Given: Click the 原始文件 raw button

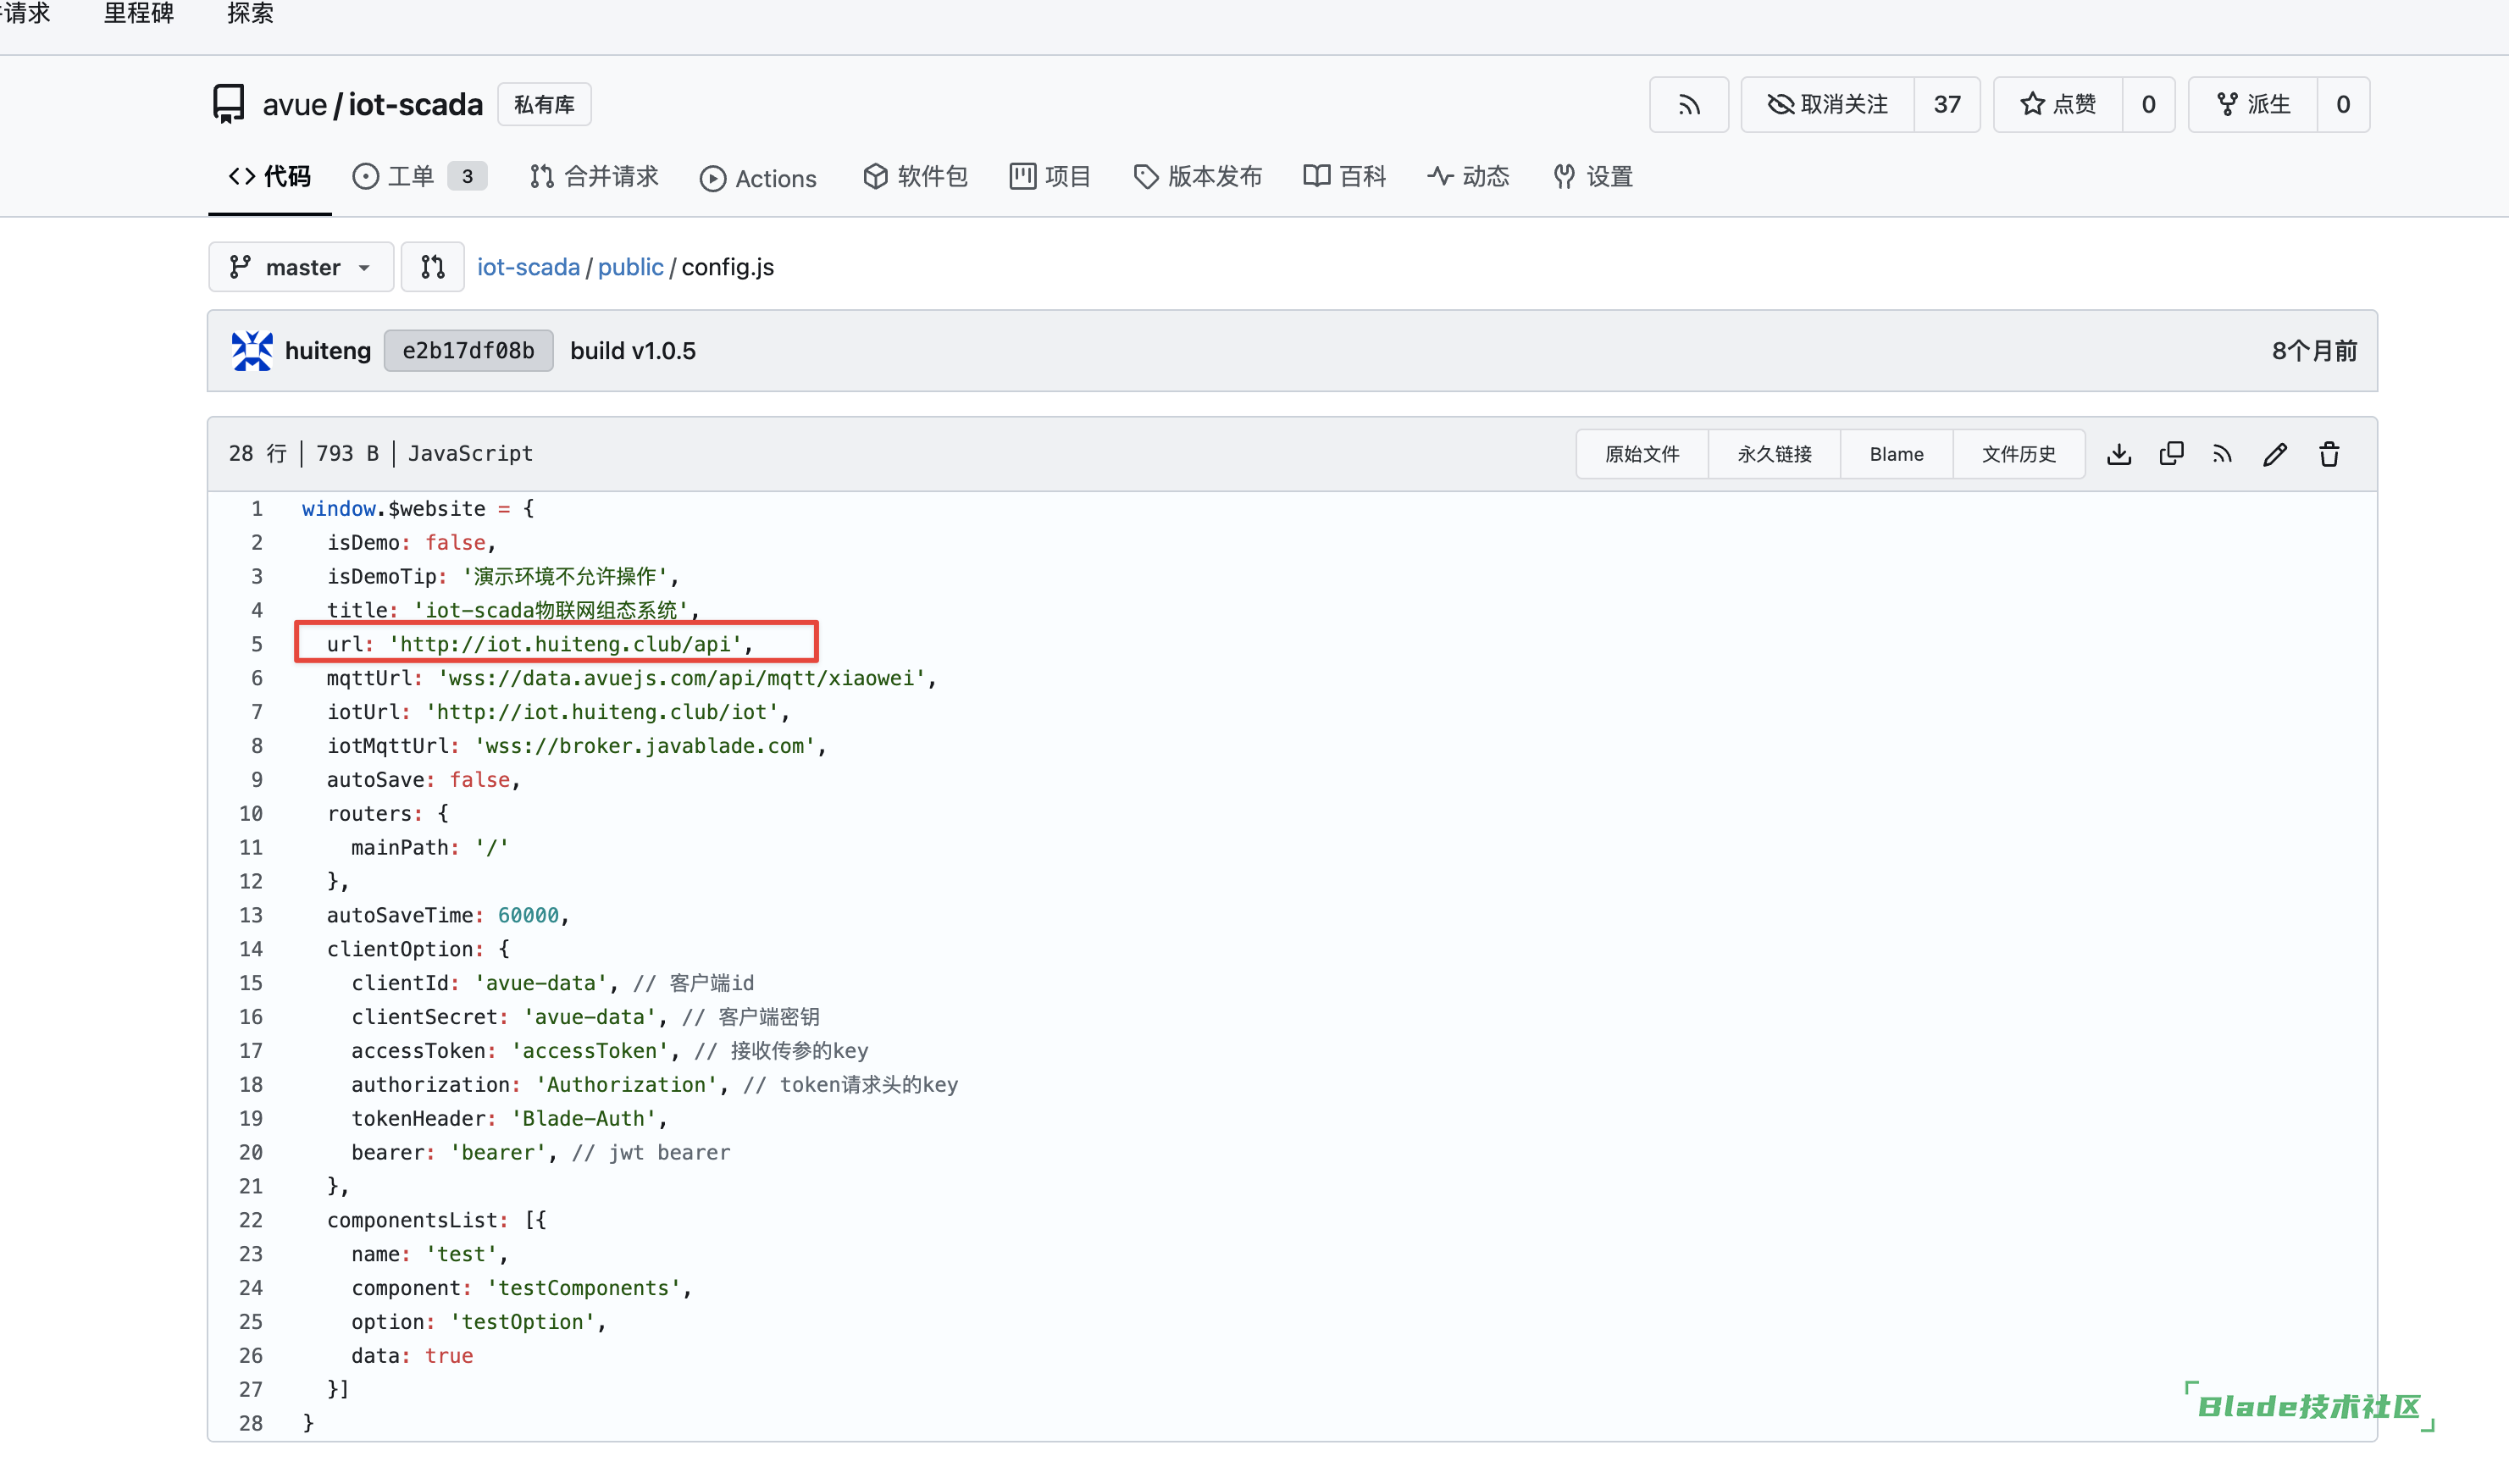Looking at the screenshot, I should pos(1641,454).
